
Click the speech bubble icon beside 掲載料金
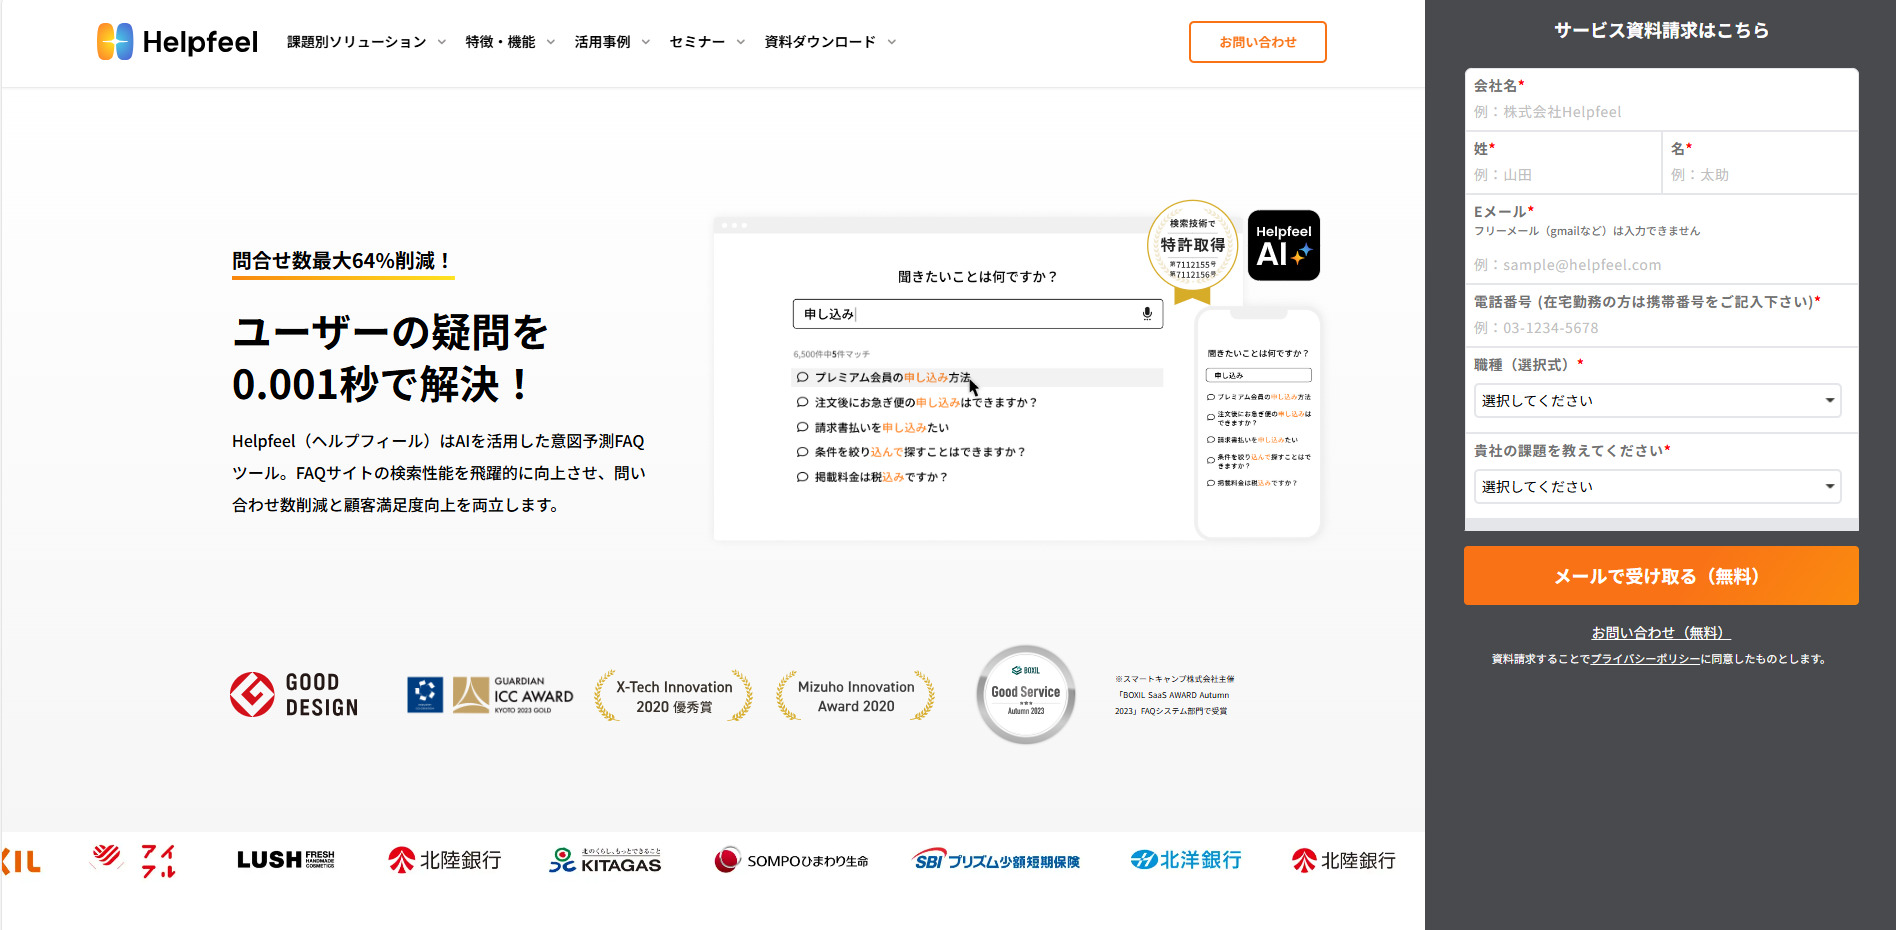coord(802,477)
